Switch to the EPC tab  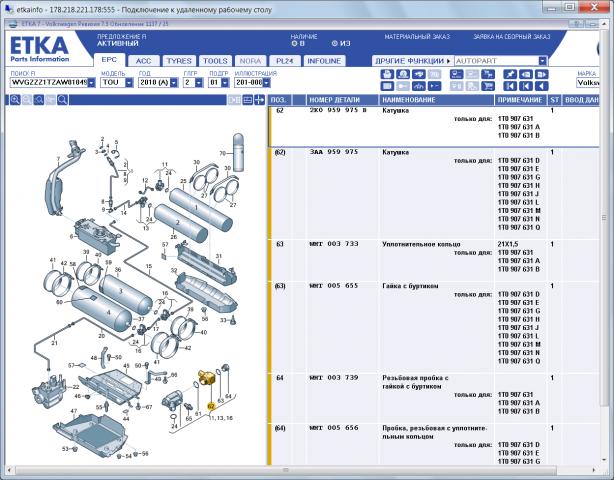click(109, 60)
